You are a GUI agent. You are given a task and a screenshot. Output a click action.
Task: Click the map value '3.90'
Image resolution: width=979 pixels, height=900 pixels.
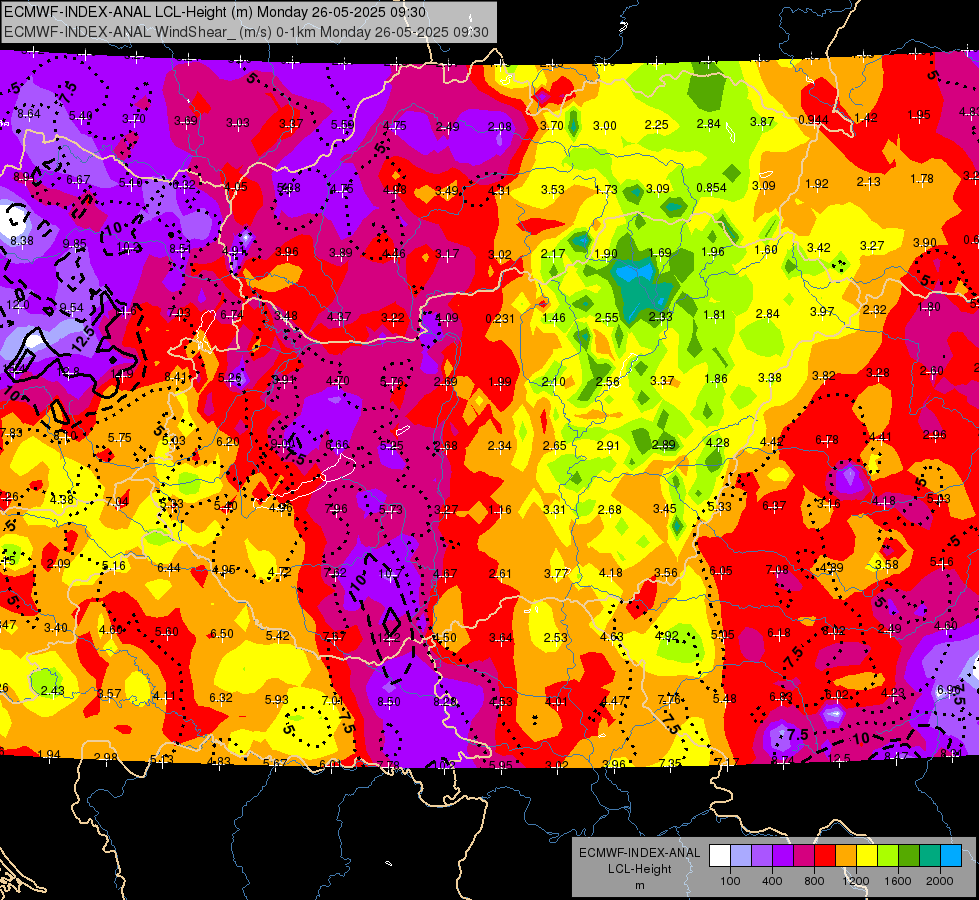tap(924, 242)
